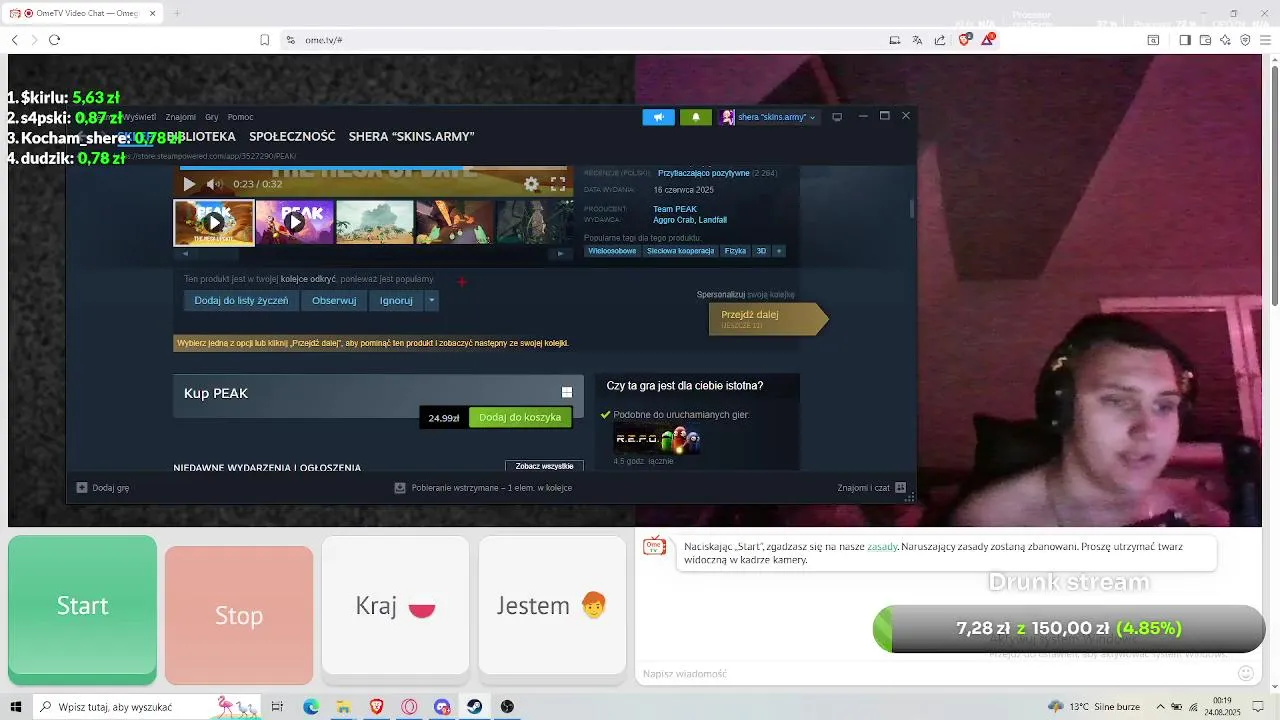Mute the trailer volume speaker icon
1280x720 pixels.
pyautogui.click(x=214, y=184)
